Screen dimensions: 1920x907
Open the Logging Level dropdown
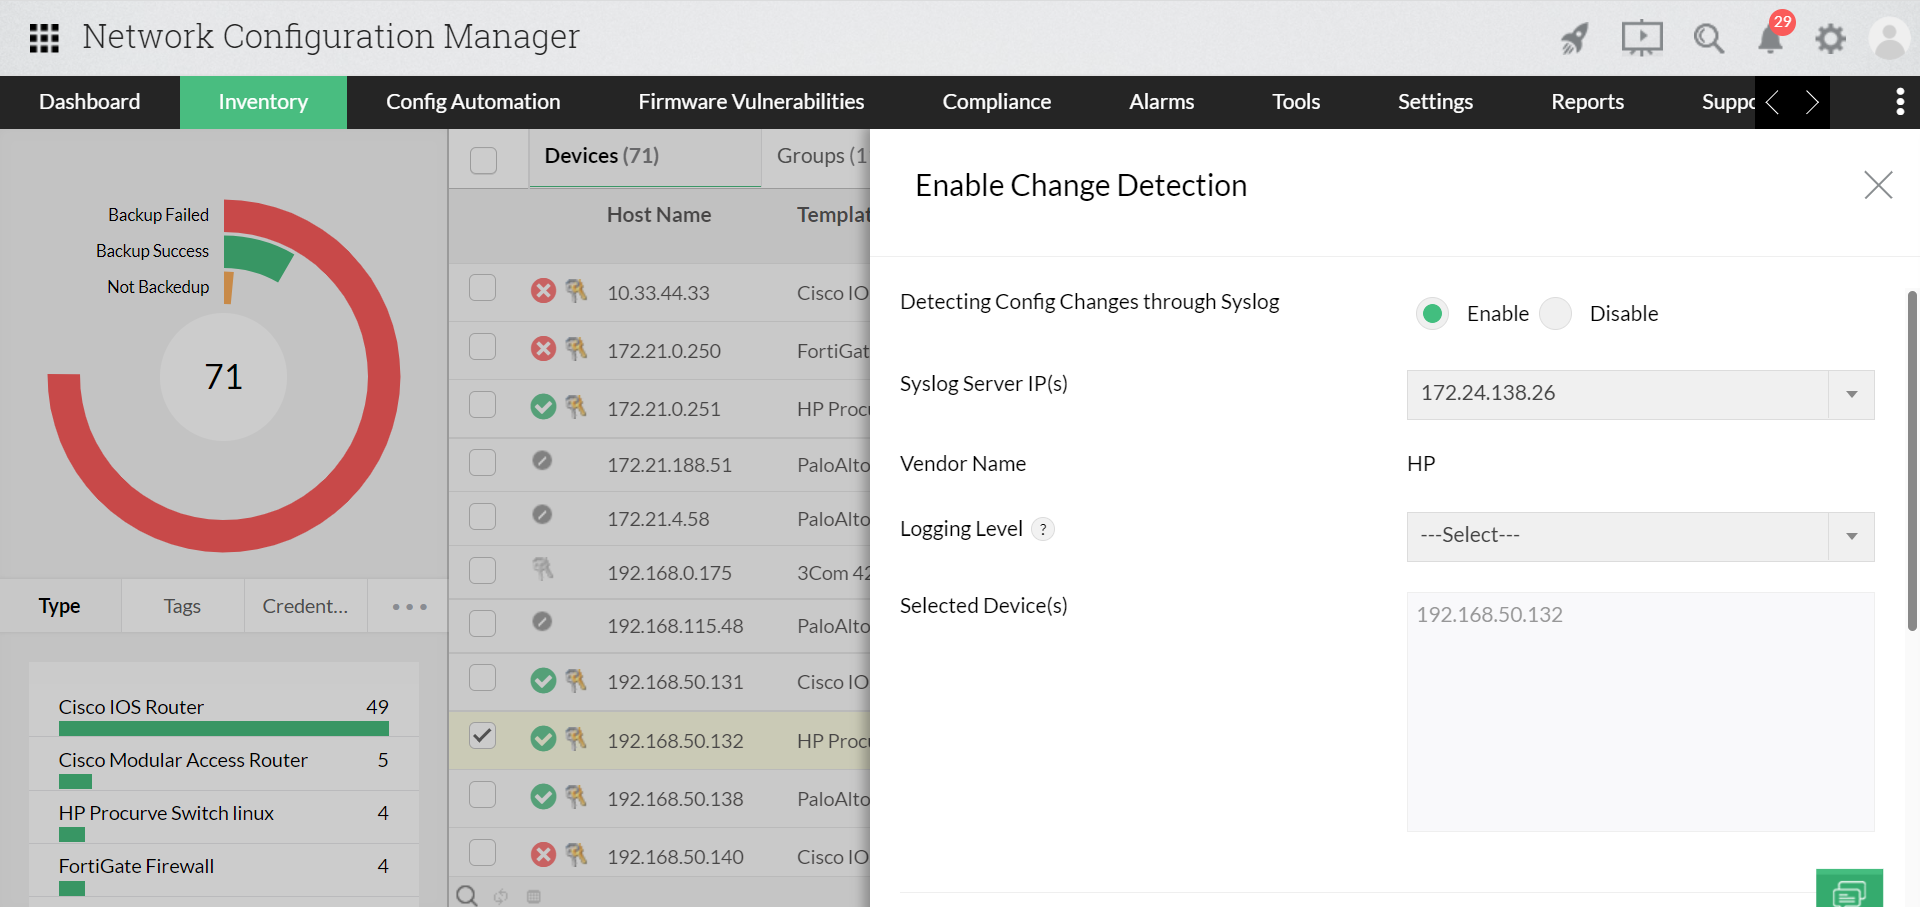(x=1852, y=536)
